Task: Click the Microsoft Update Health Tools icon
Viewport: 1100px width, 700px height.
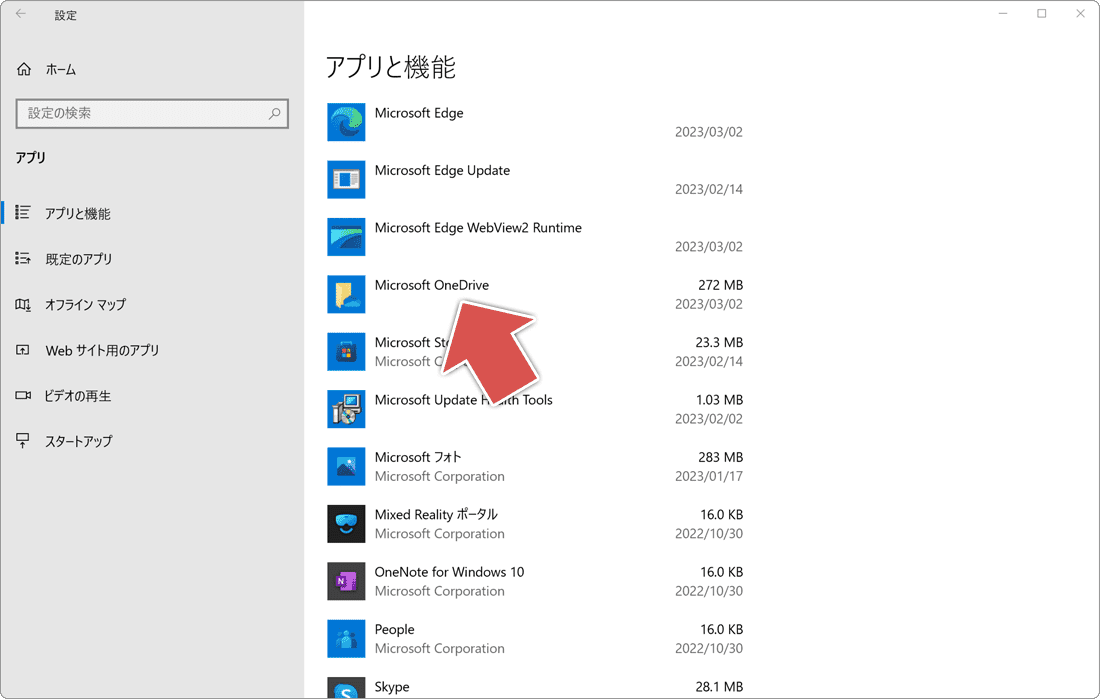Action: point(346,409)
